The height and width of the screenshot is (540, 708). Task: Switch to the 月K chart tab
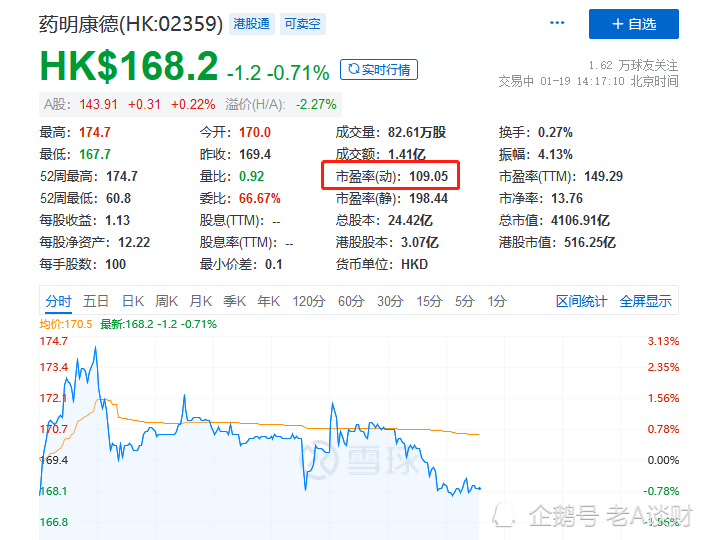click(200, 301)
